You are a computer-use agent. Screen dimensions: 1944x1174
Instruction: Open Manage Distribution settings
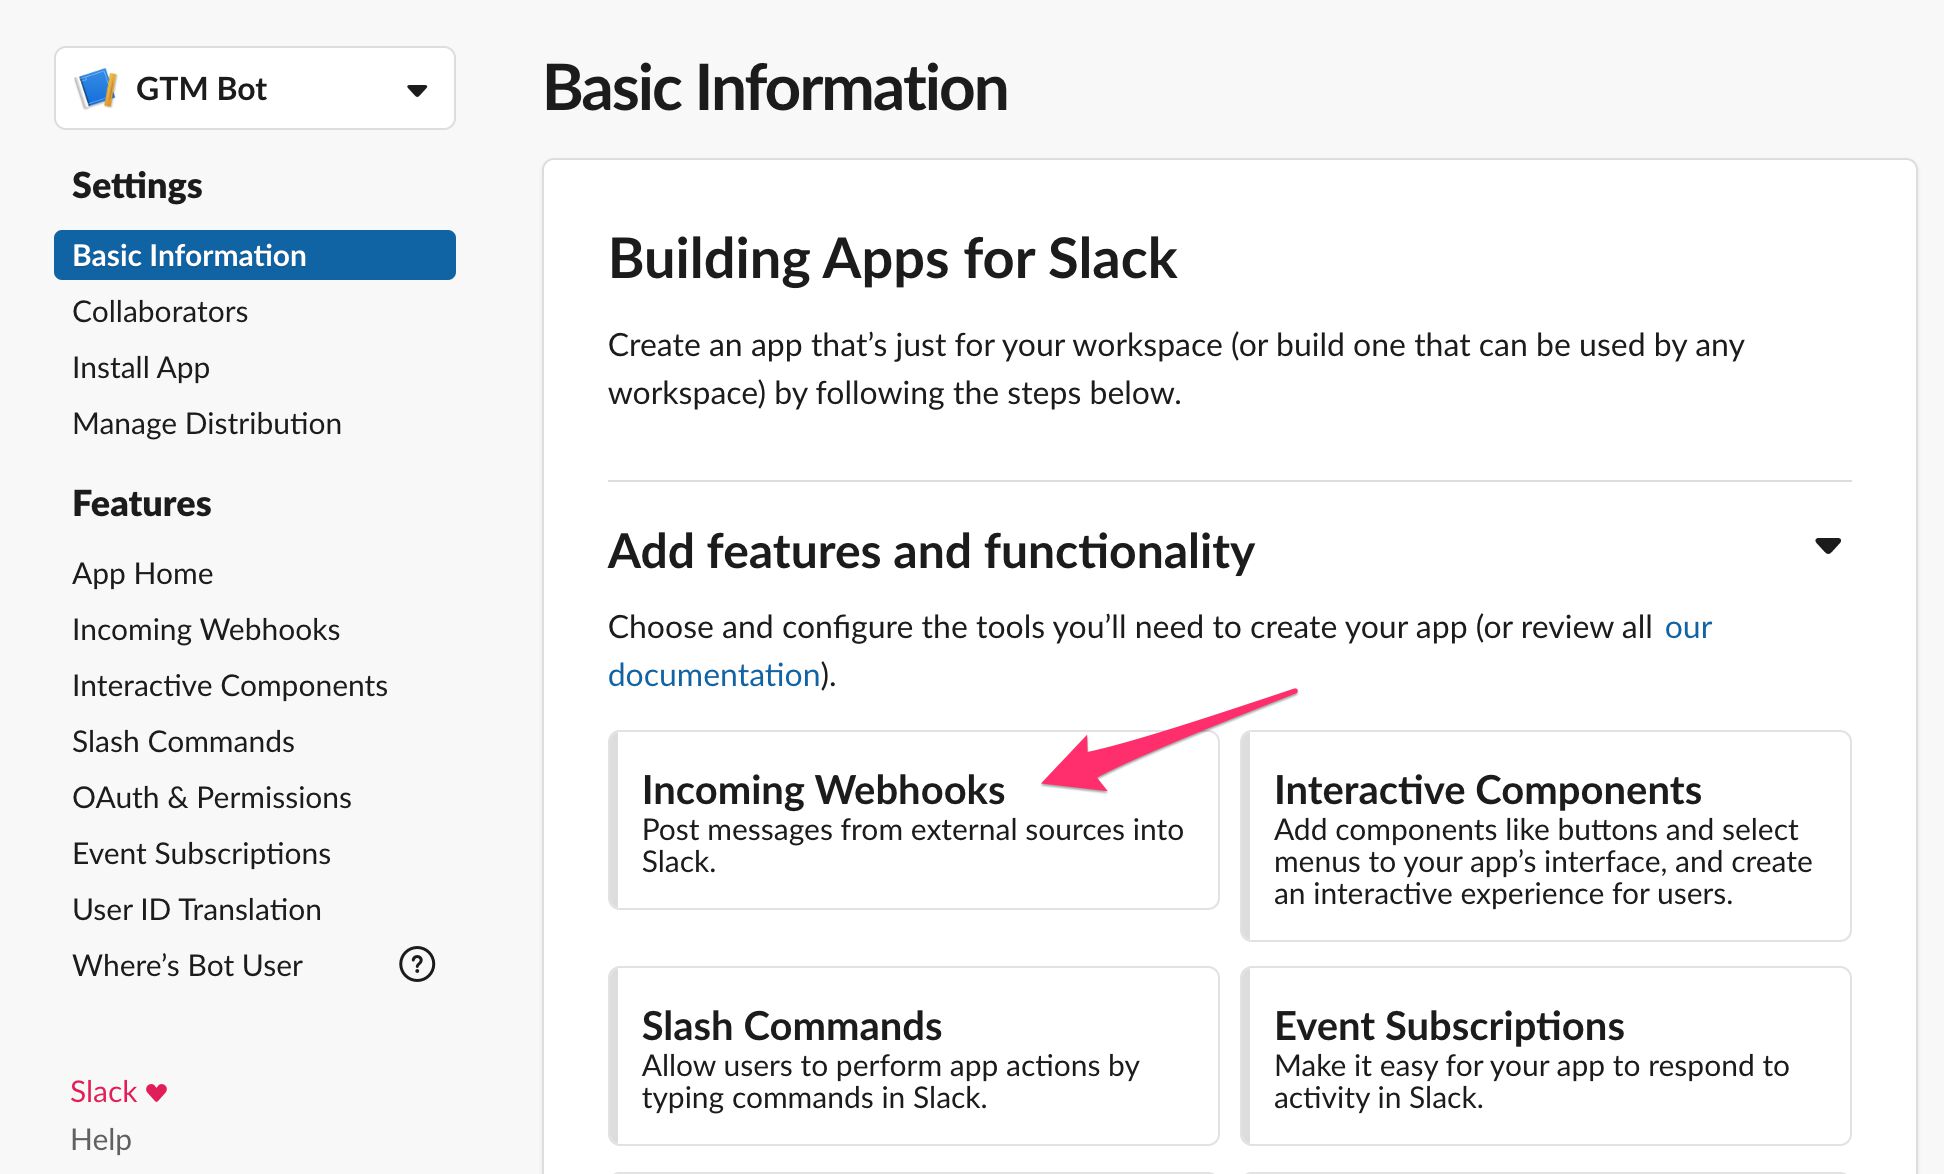click(207, 423)
